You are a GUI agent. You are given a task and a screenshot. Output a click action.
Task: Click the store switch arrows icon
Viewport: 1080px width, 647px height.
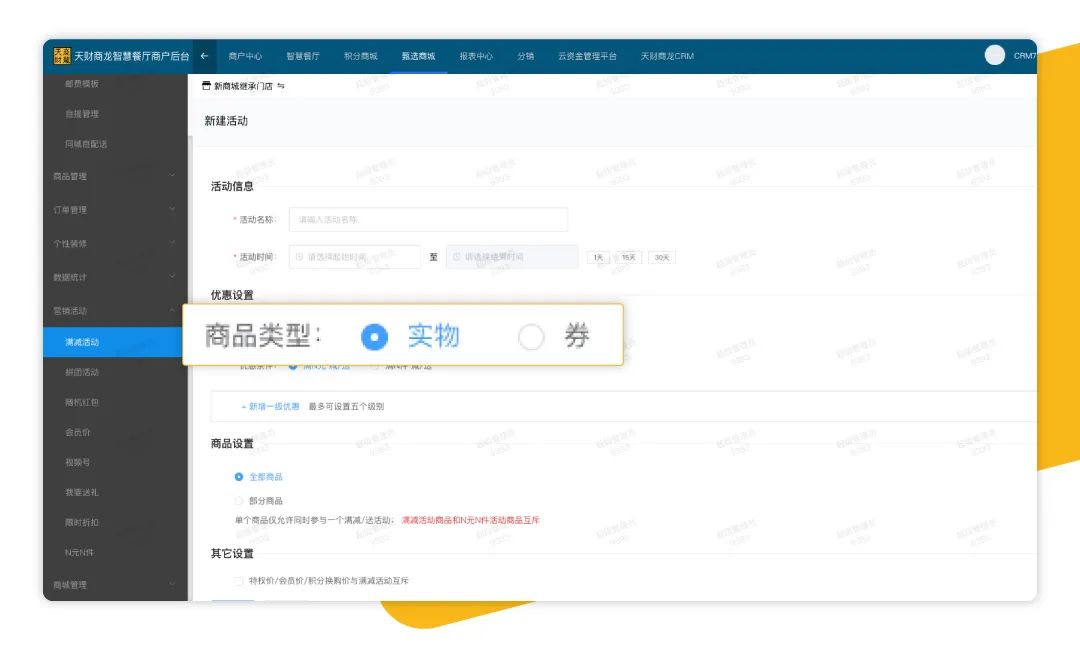[281, 86]
